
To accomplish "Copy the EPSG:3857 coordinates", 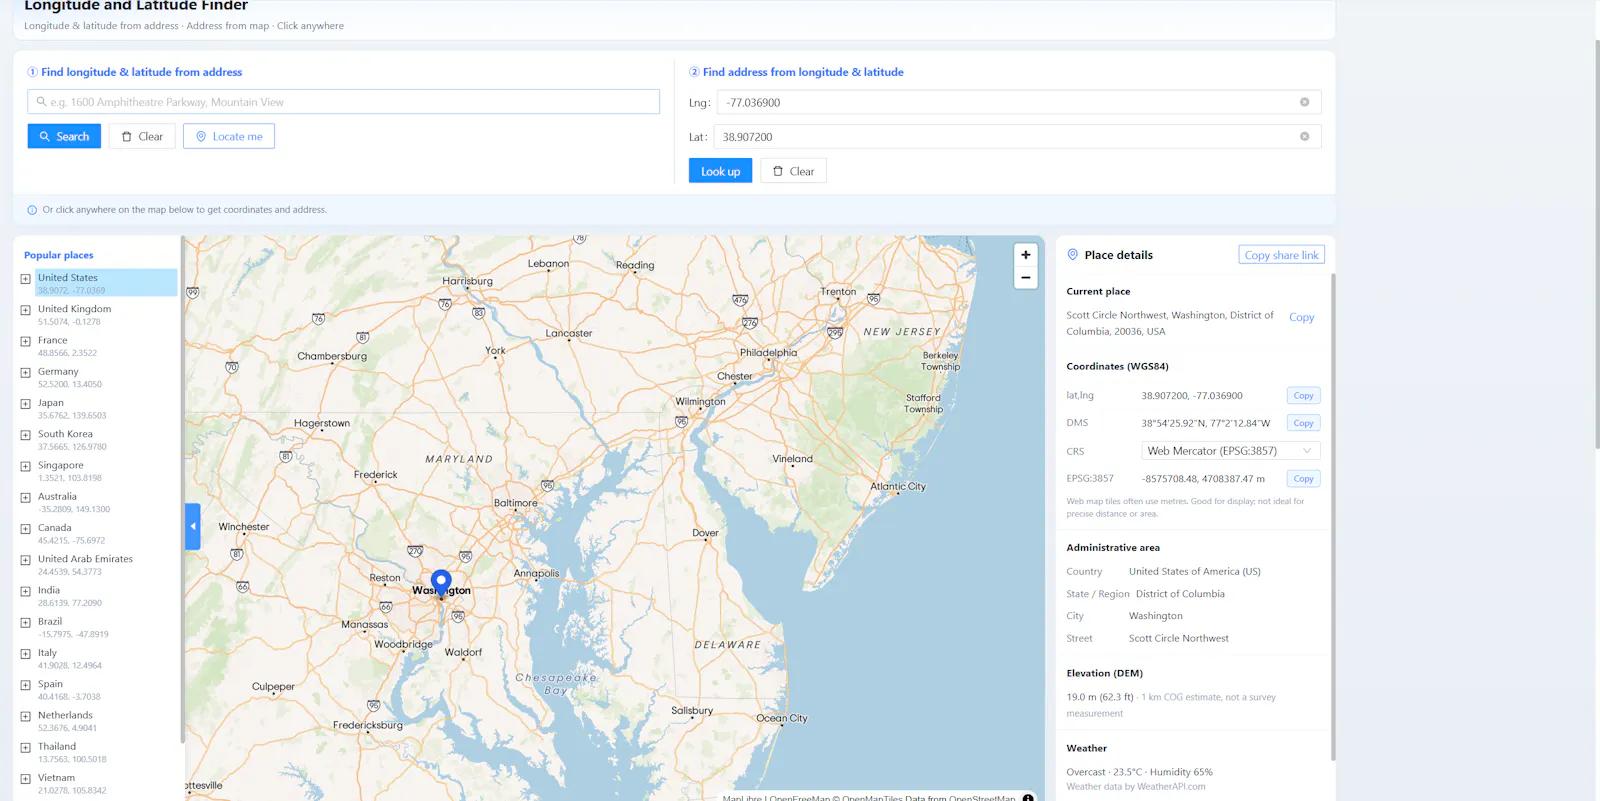I will click(1303, 479).
